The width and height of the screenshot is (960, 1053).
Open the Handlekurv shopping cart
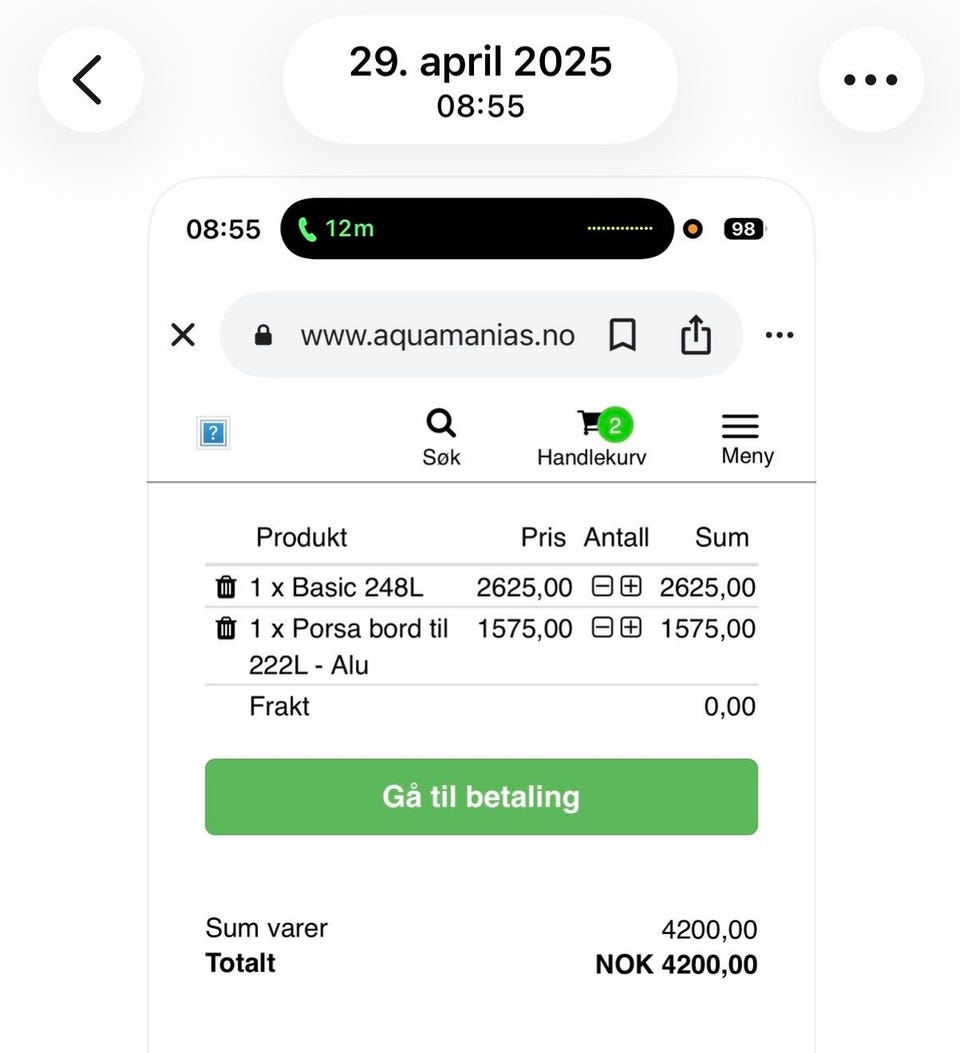pos(591,437)
